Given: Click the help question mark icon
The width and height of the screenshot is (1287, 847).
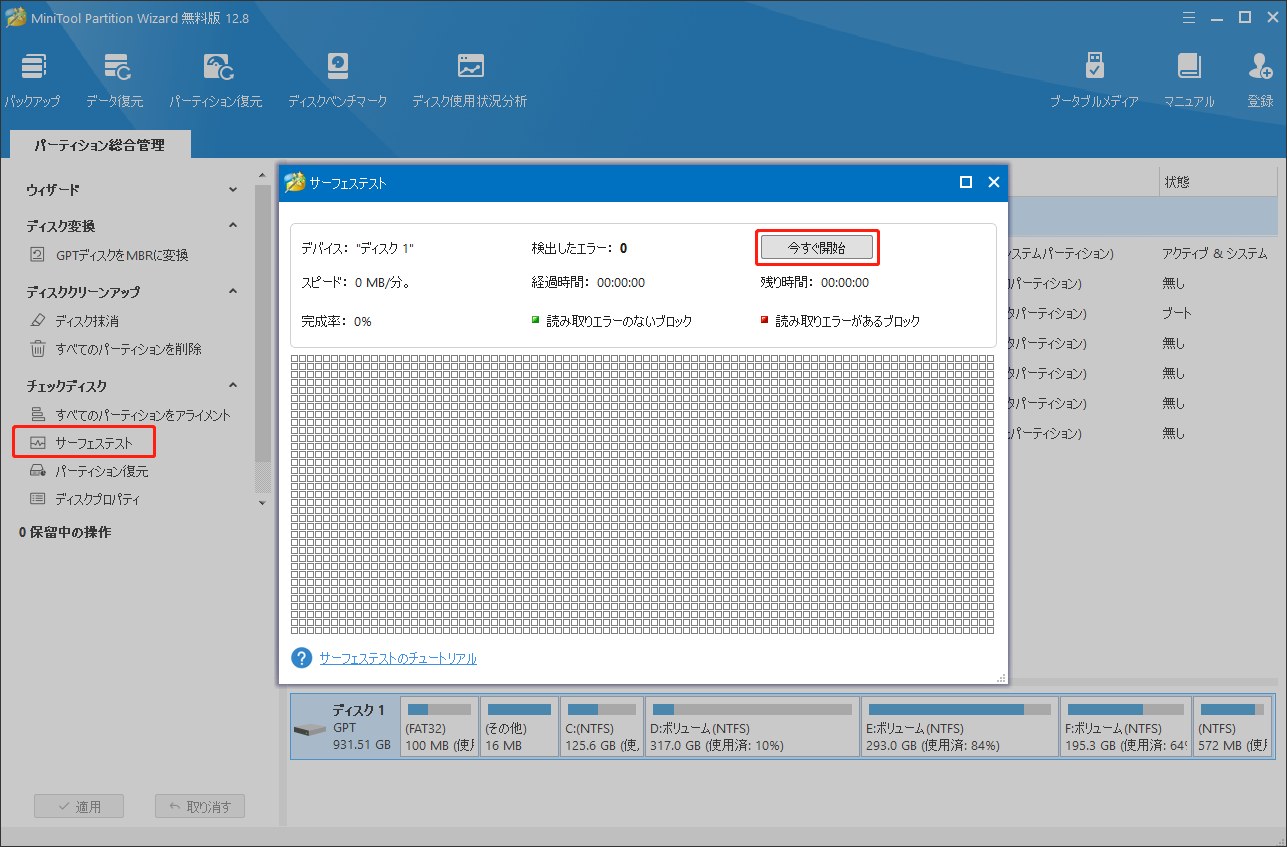Looking at the screenshot, I should pos(302,658).
